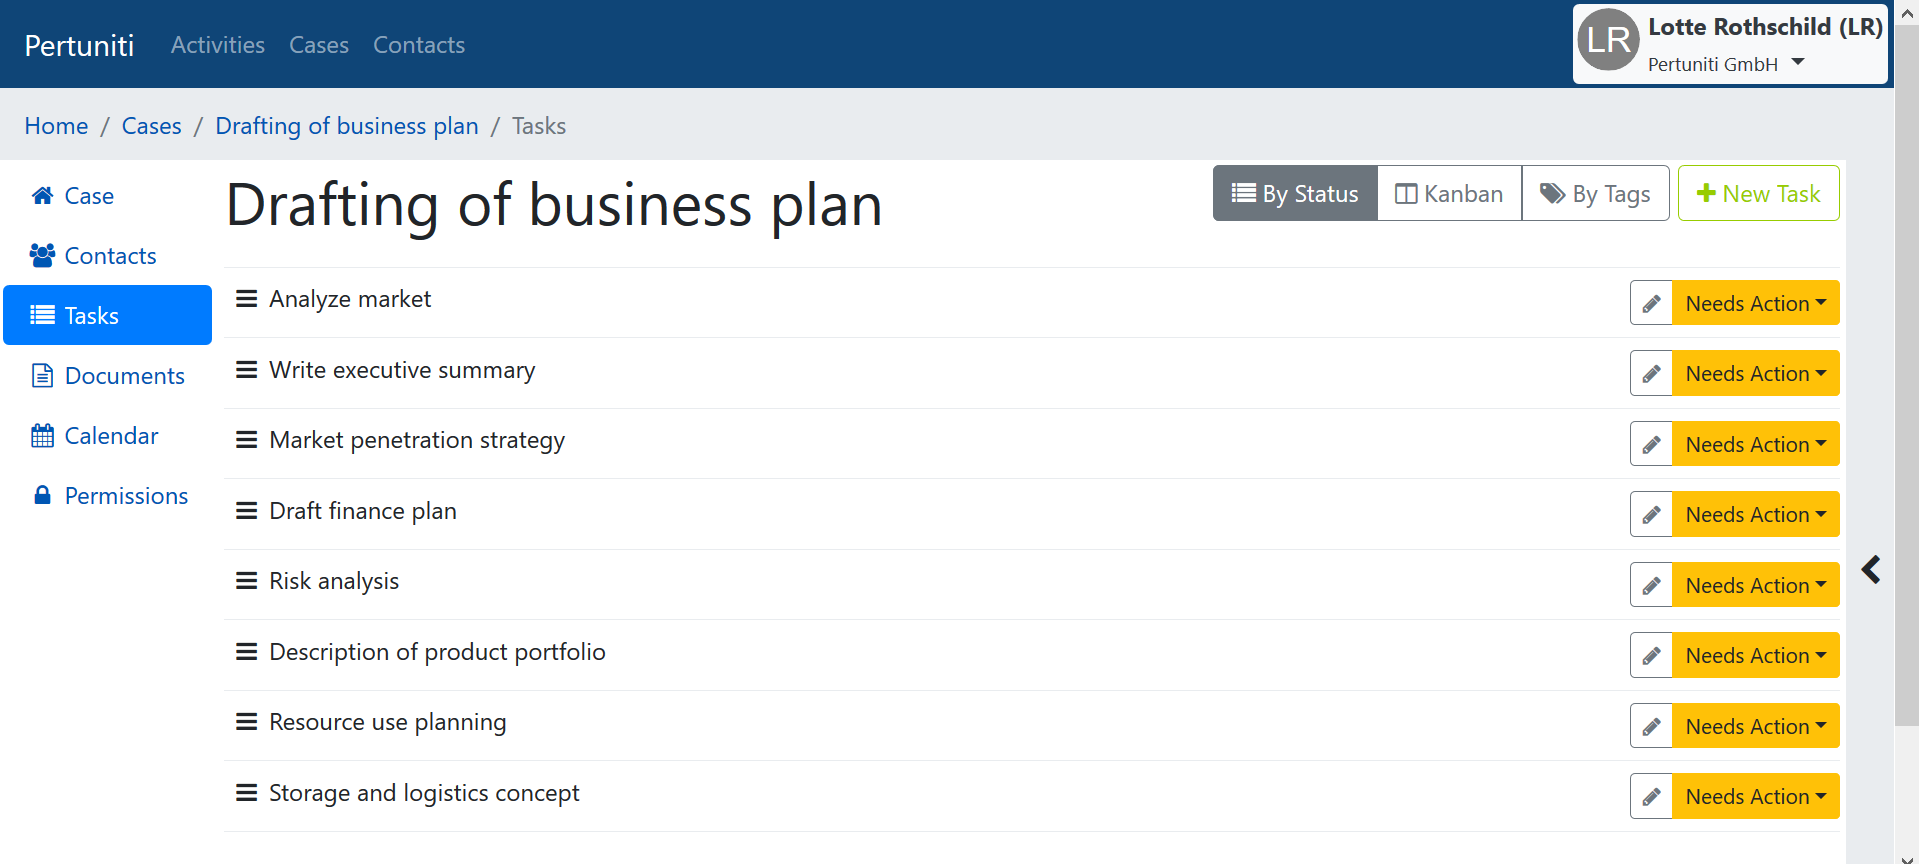Open status dropdown for Description of product portfolio
Image resolution: width=1919 pixels, height=864 pixels.
(x=1755, y=655)
